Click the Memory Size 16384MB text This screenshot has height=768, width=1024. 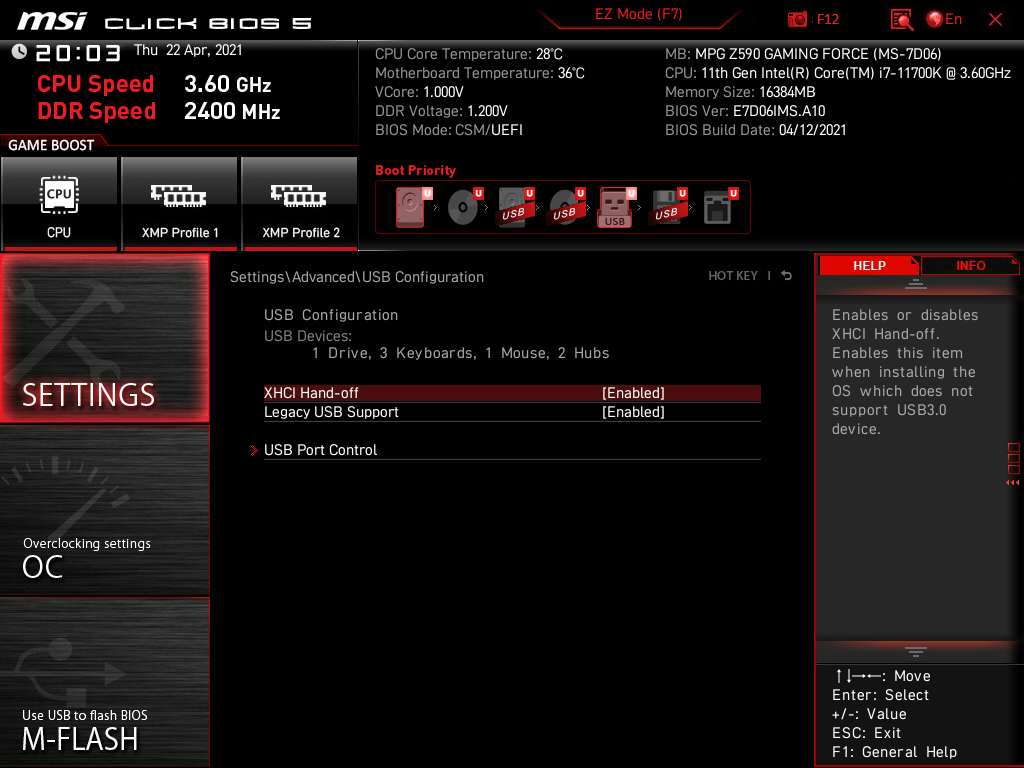click(x=740, y=92)
